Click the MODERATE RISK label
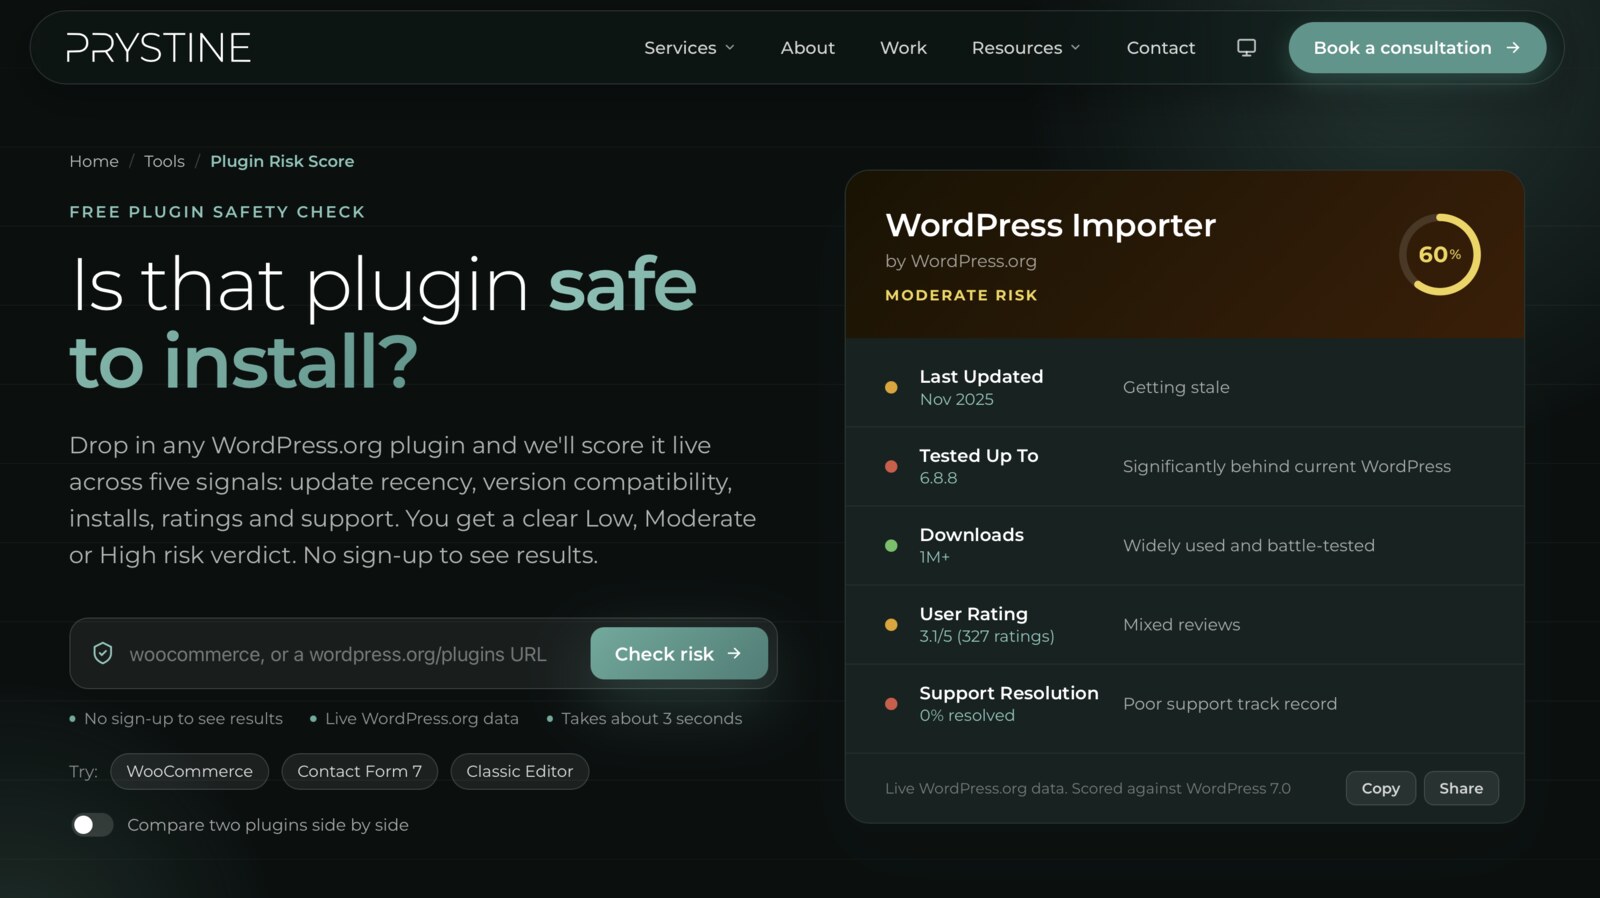Viewport: 1600px width, 898px height. point(961,295)
